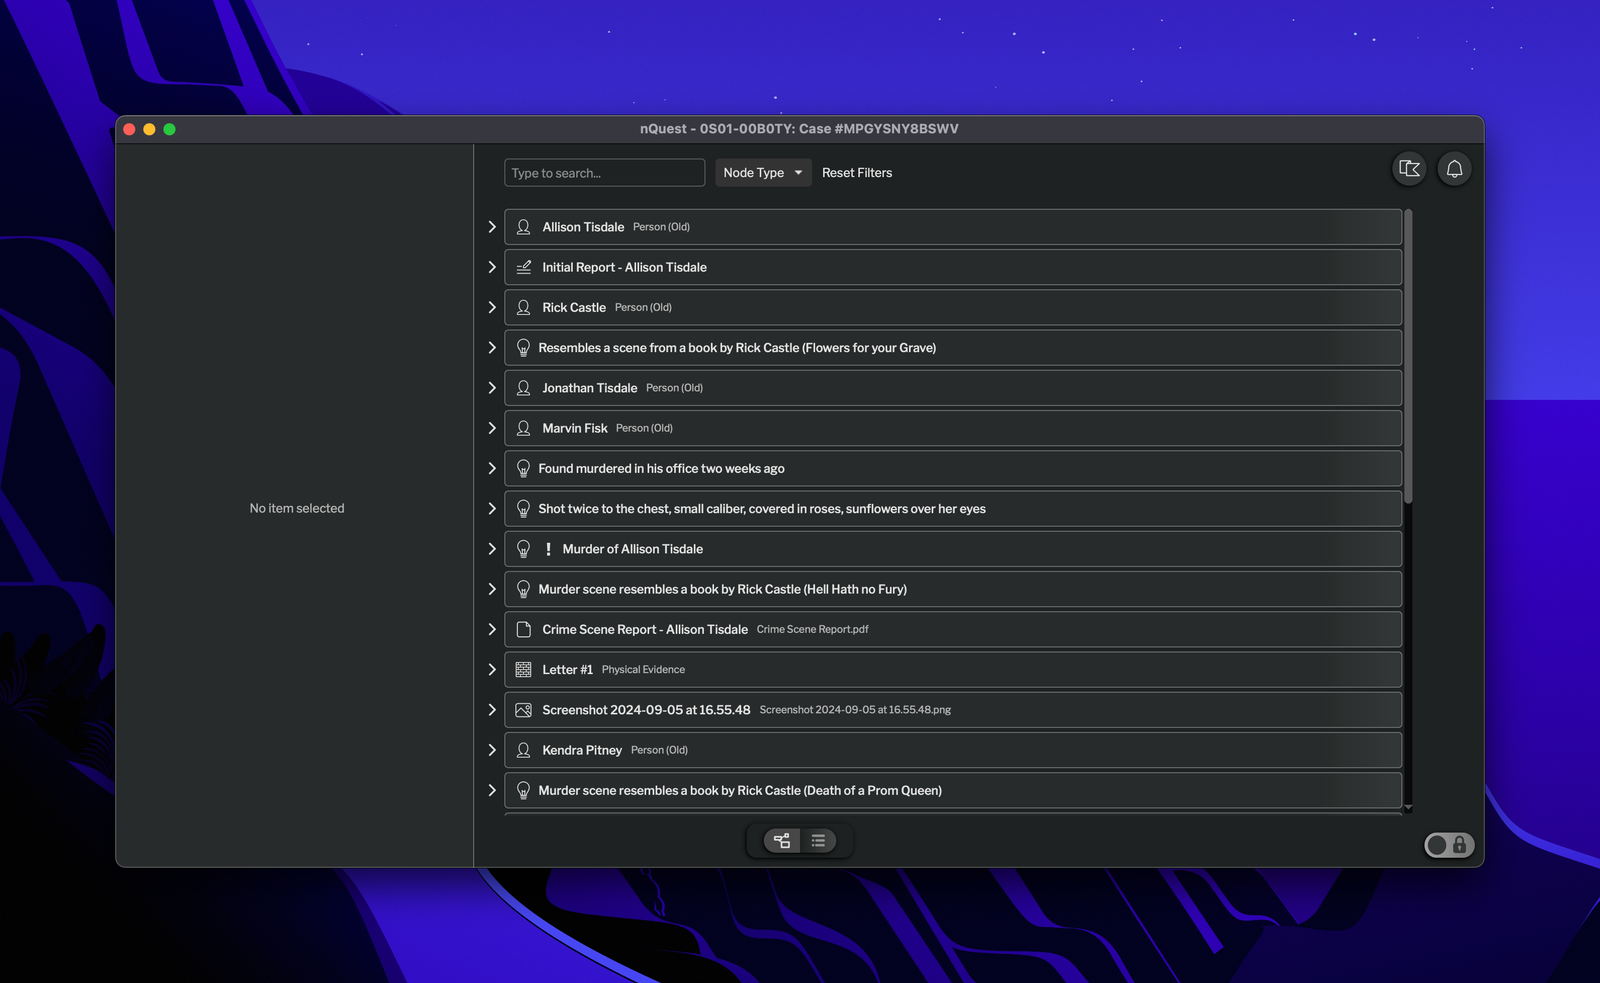Switch to graph view icon

click(782, 841)
